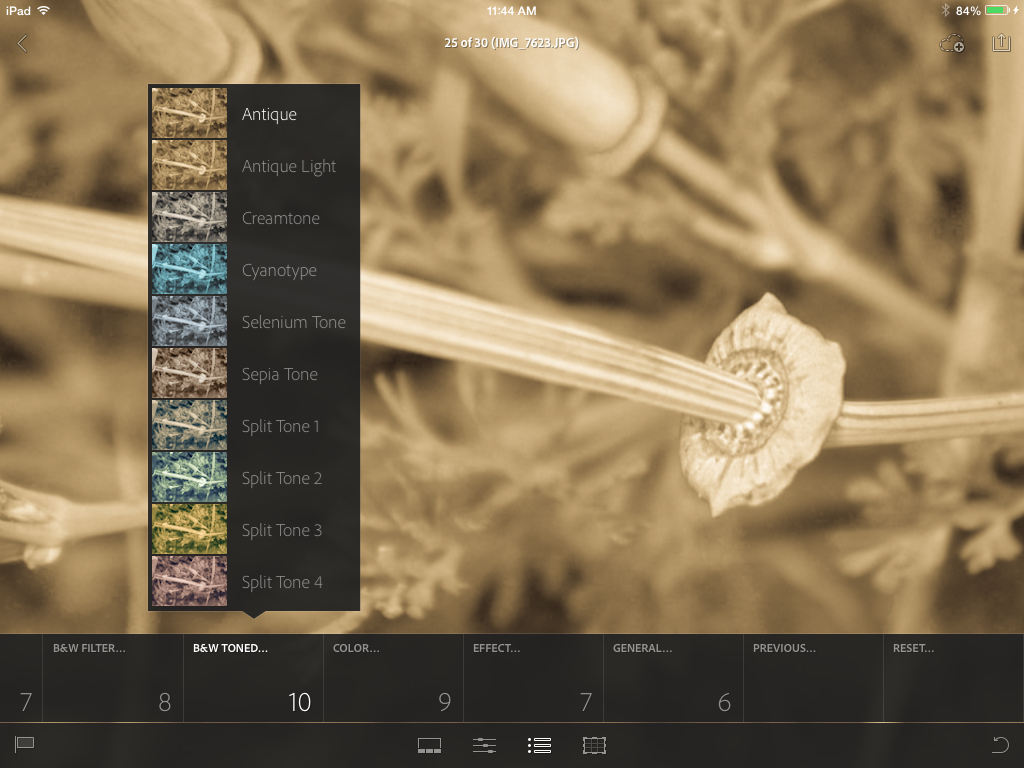Tap the Wi-Fi indicator in the status bar
Screen dimensions: 1024x768
44,10
